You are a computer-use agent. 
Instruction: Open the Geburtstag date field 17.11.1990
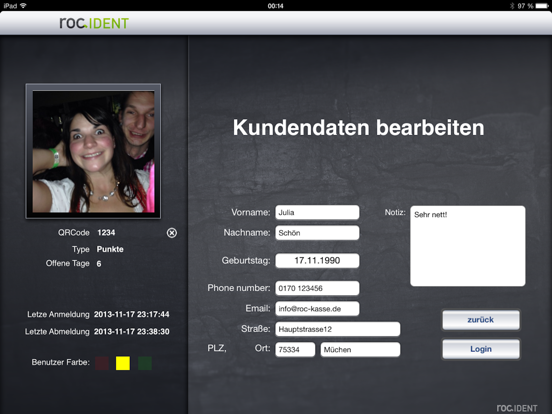pyautogui.click(x=317, y=261)
